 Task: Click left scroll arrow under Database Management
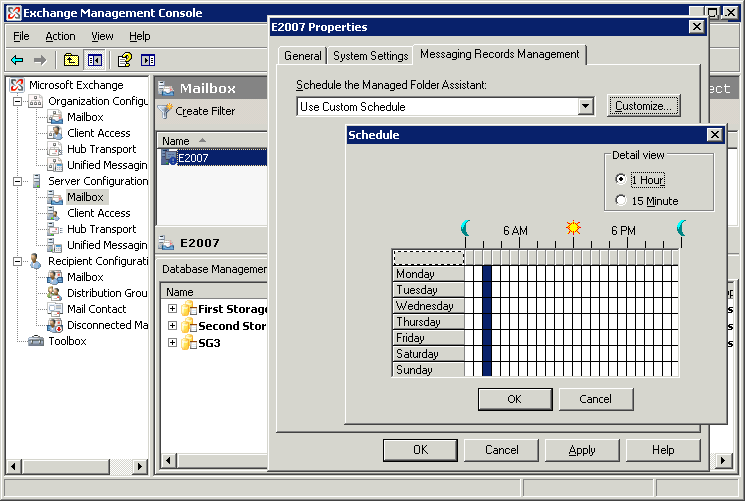168,461
